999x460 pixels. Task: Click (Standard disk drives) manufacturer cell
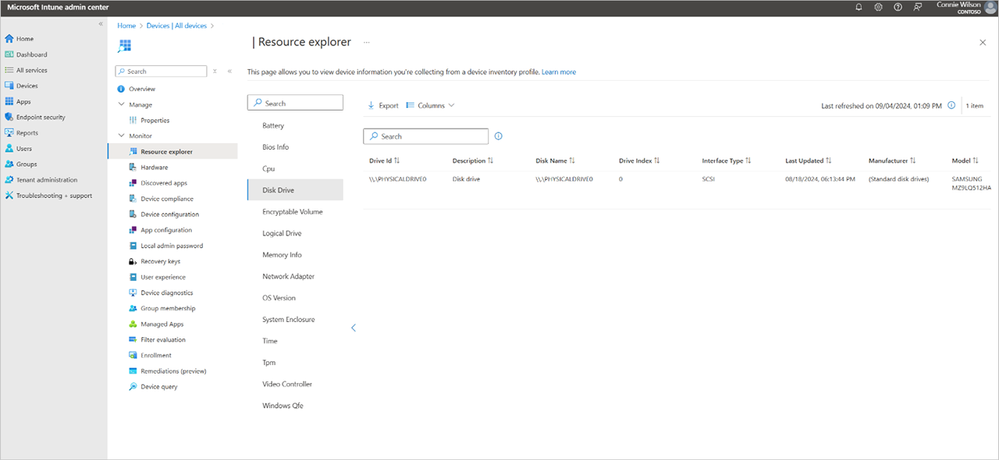click(x=898, y=180)
